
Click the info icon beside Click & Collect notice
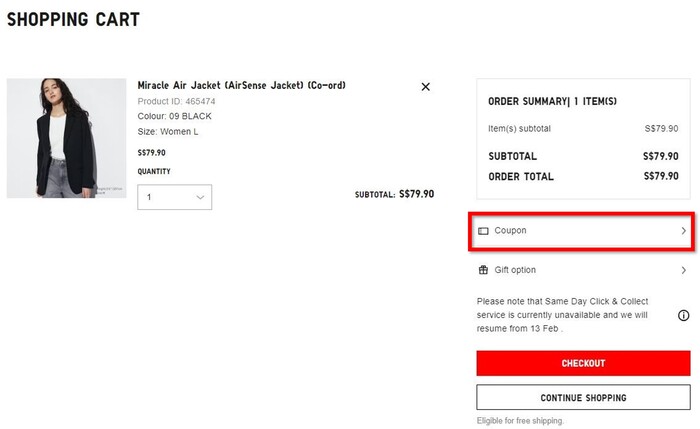click(x=683, y=315)
